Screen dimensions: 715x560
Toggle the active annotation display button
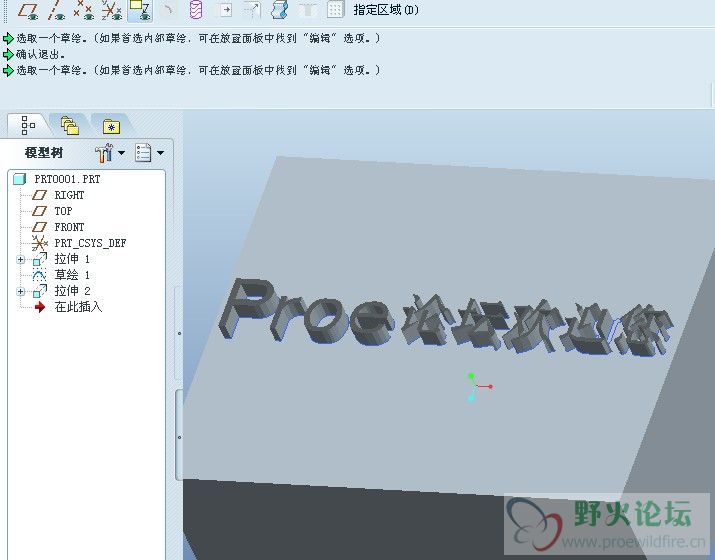[x=140, y=10]
